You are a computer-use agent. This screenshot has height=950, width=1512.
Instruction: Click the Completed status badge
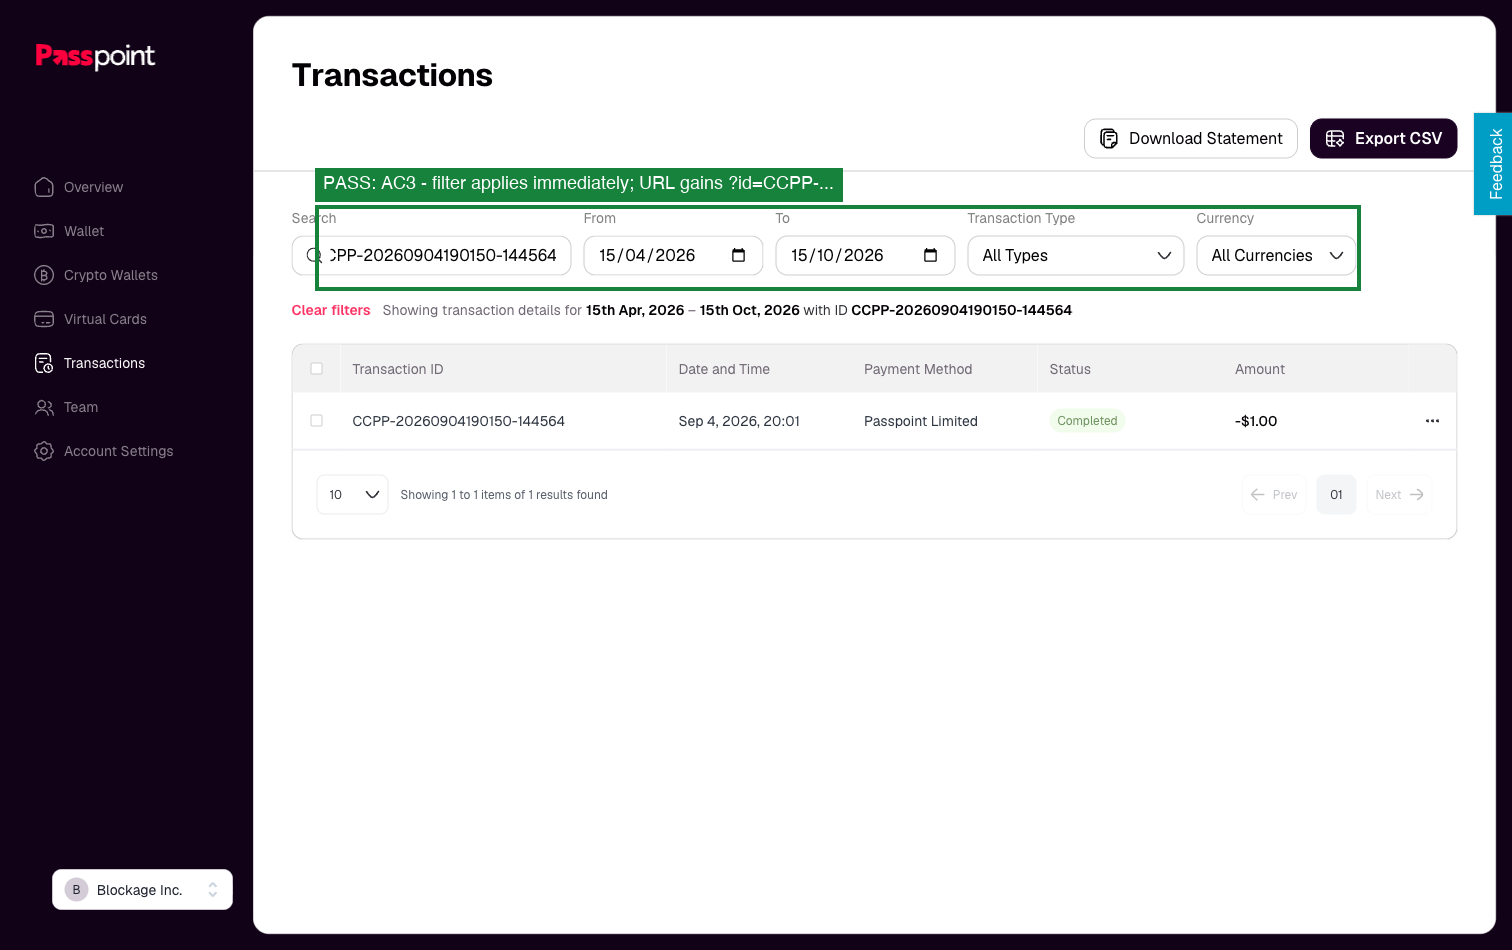pos(1087,421)
